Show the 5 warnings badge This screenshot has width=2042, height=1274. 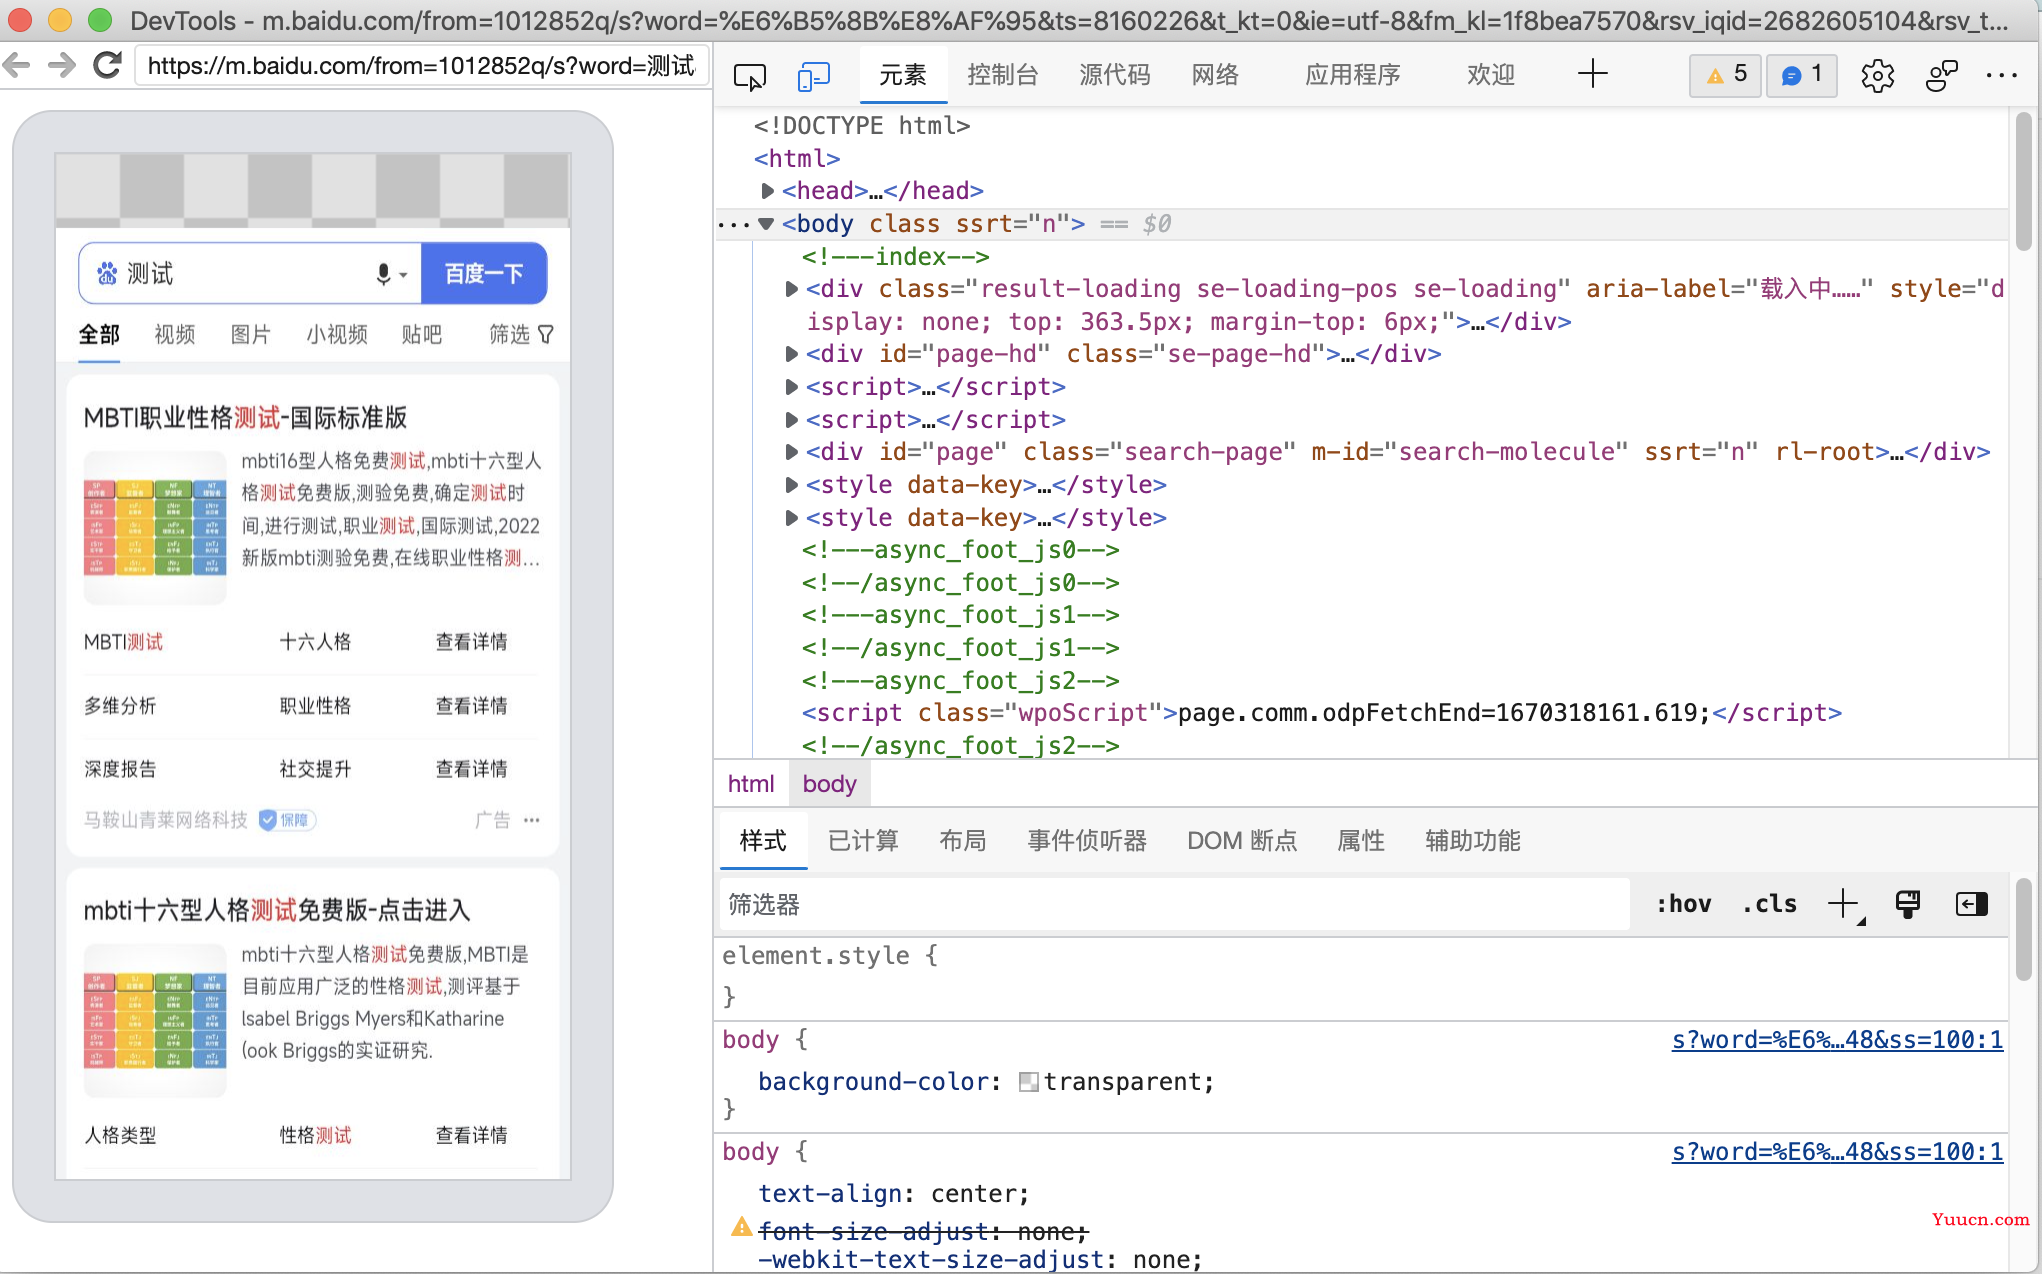(x=1725, y=75)
